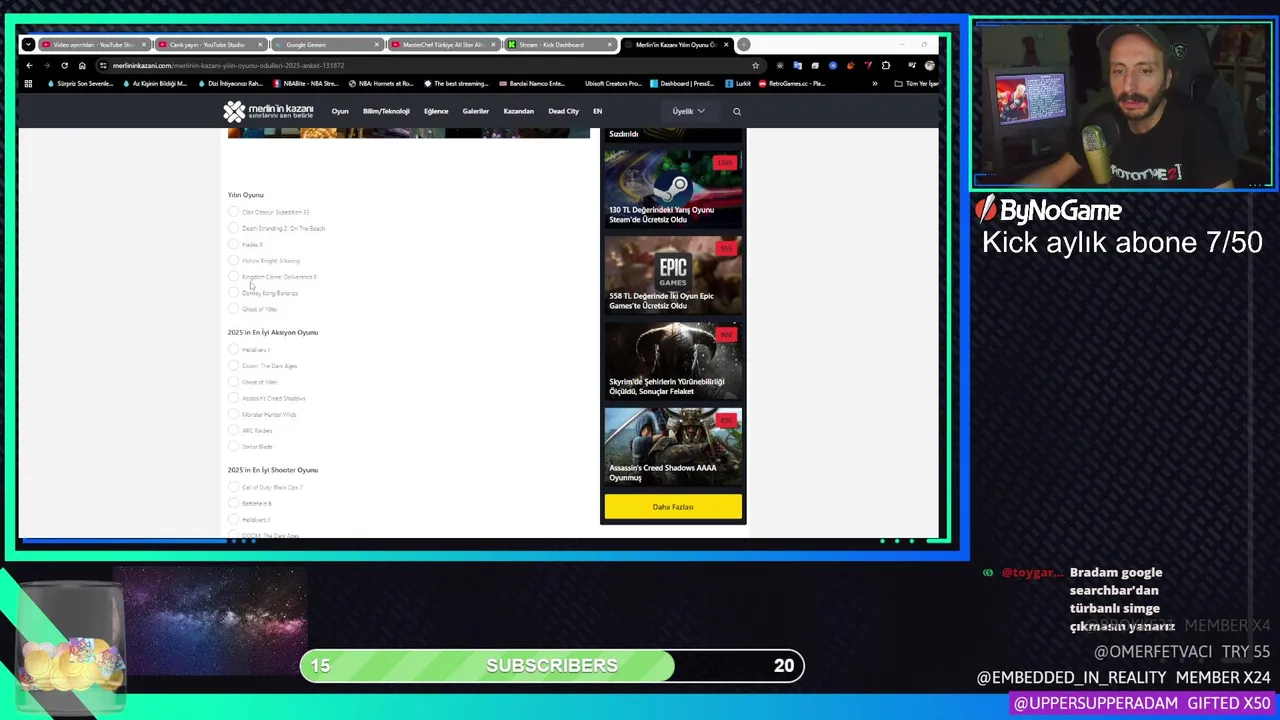
Task: Select Death Stranding 2: On The Beach option
Action: [233, 228]
